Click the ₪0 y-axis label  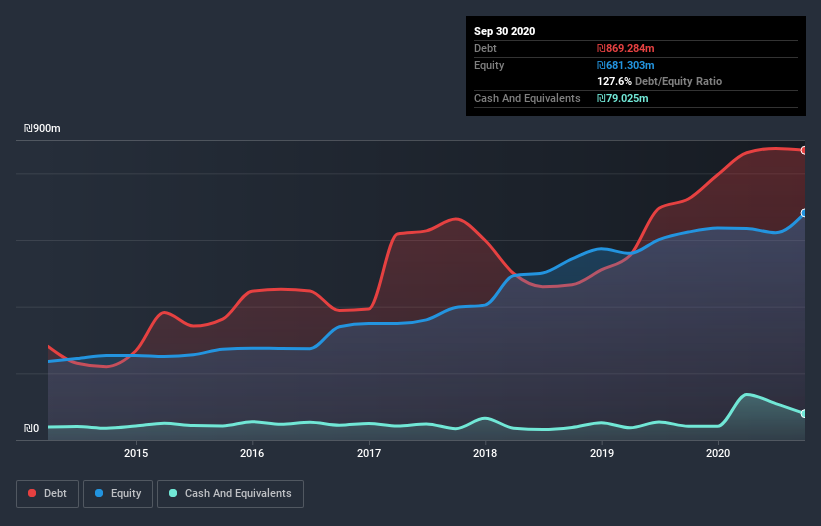click(31, 428)
